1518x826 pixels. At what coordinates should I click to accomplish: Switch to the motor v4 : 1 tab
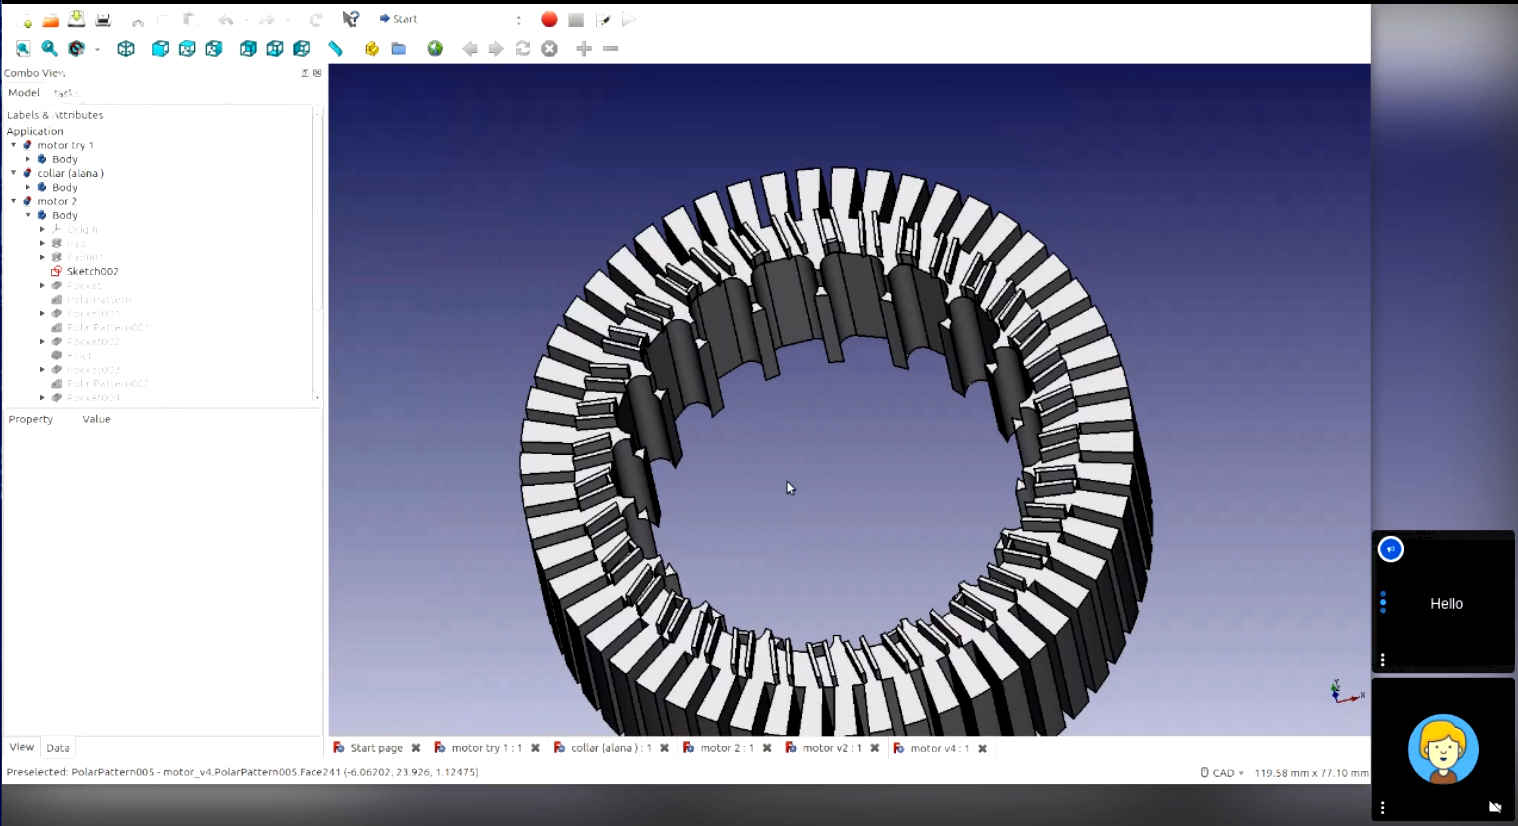pos(939,748)
